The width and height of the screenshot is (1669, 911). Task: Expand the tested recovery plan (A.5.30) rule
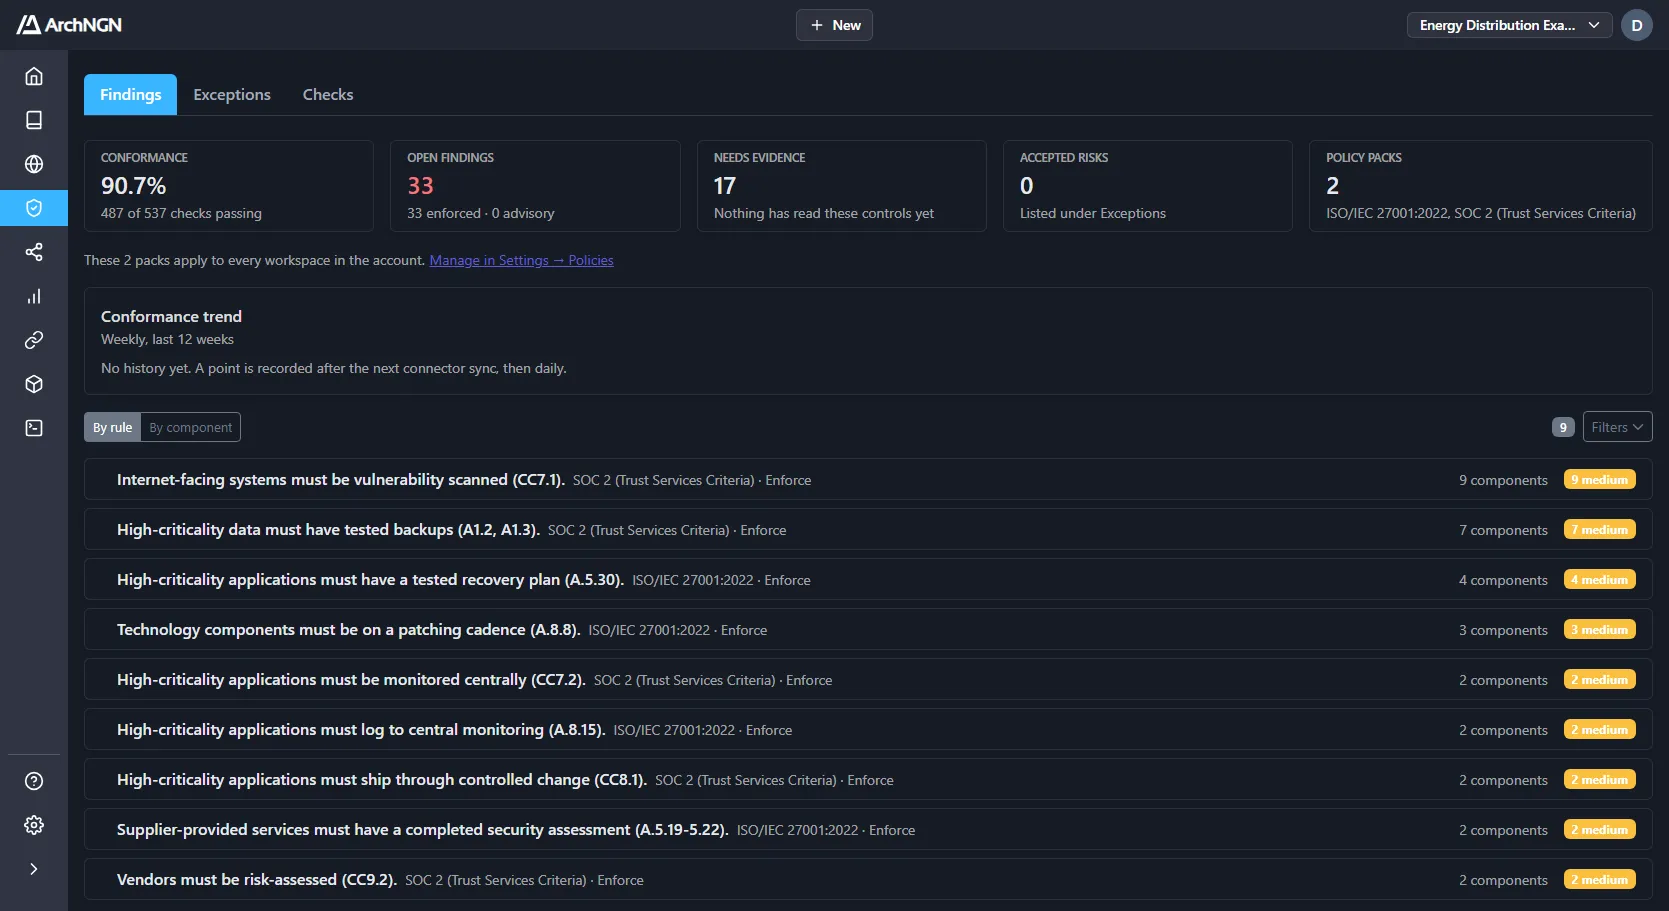tap(868, 580)
